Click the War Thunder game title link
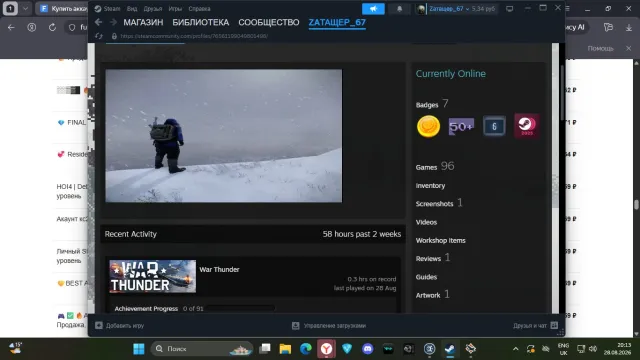This screenshot has width=640, height=360. pyautogui.click(x=219, y=269)
